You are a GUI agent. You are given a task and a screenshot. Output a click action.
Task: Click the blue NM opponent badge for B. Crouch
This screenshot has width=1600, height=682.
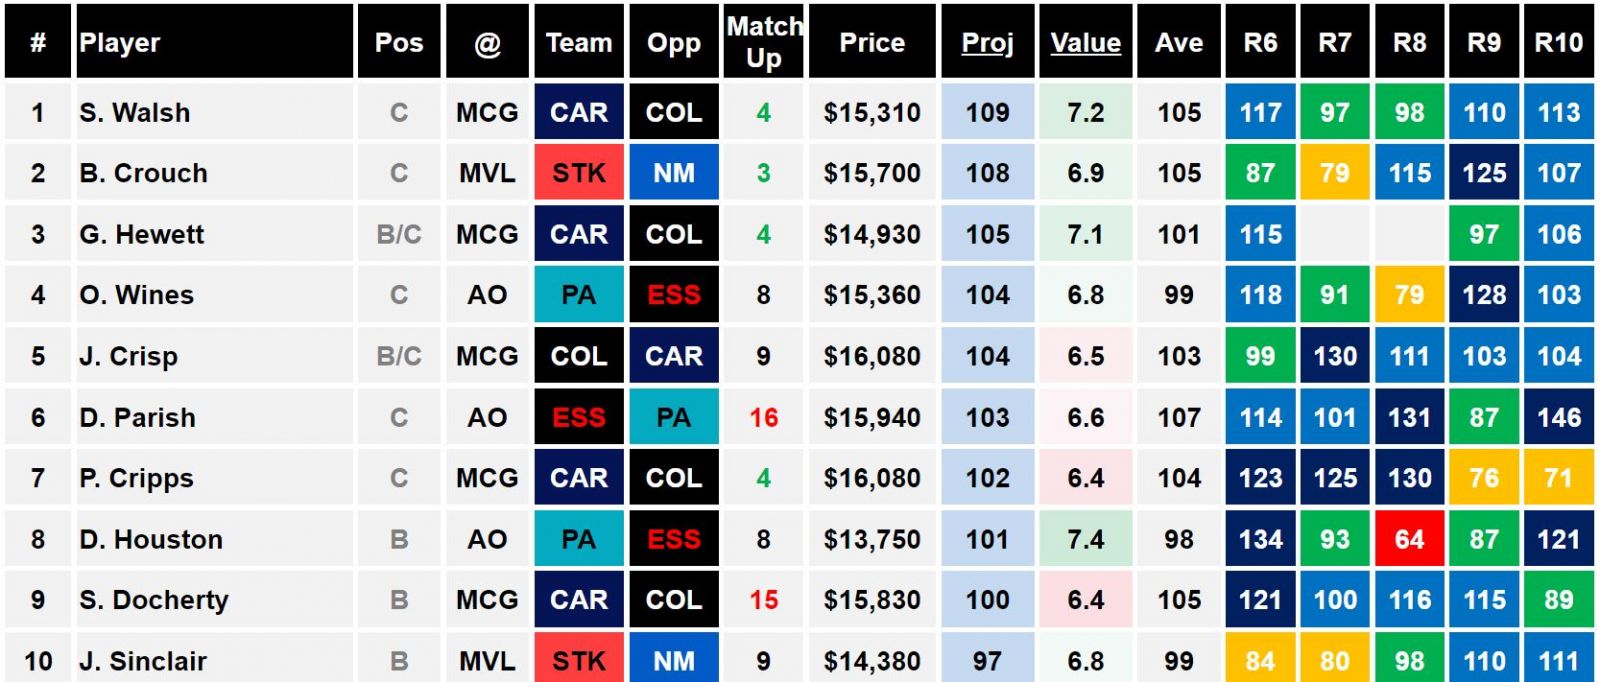pyautogui.click(x=674, y=173)
